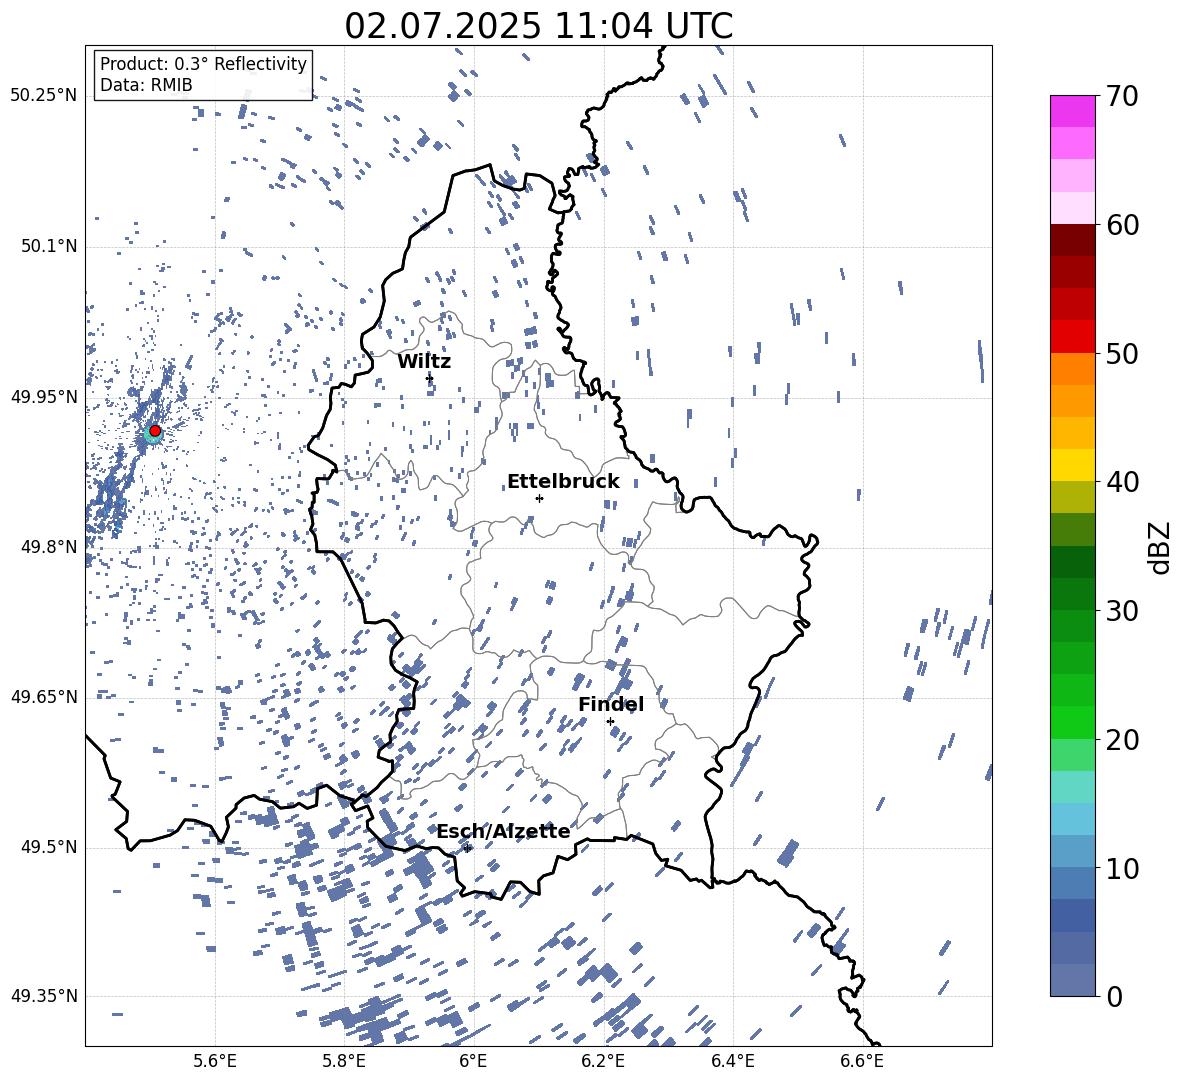The height and width of the screenshot is (1081, 1184).
Task: Click the 49.65°N latitude label
Action: point(44,697)
